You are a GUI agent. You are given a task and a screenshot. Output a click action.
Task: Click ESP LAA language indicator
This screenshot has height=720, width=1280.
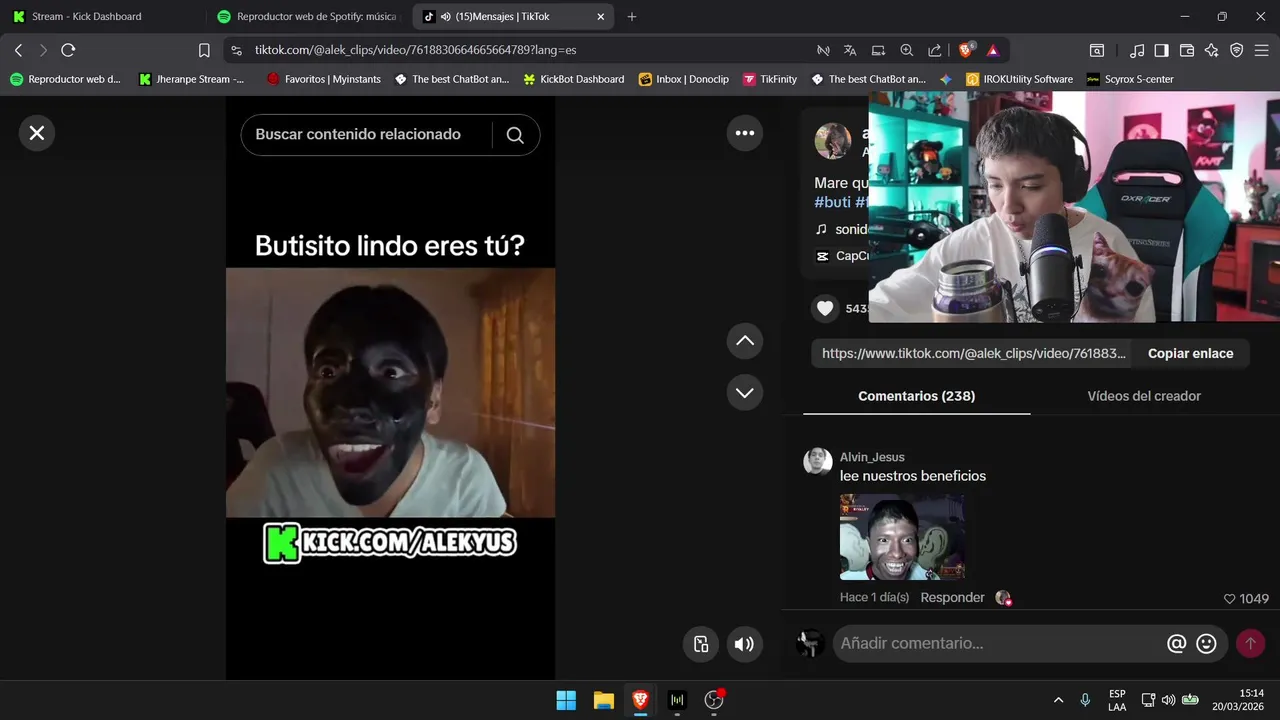(x=1117, y=700)
